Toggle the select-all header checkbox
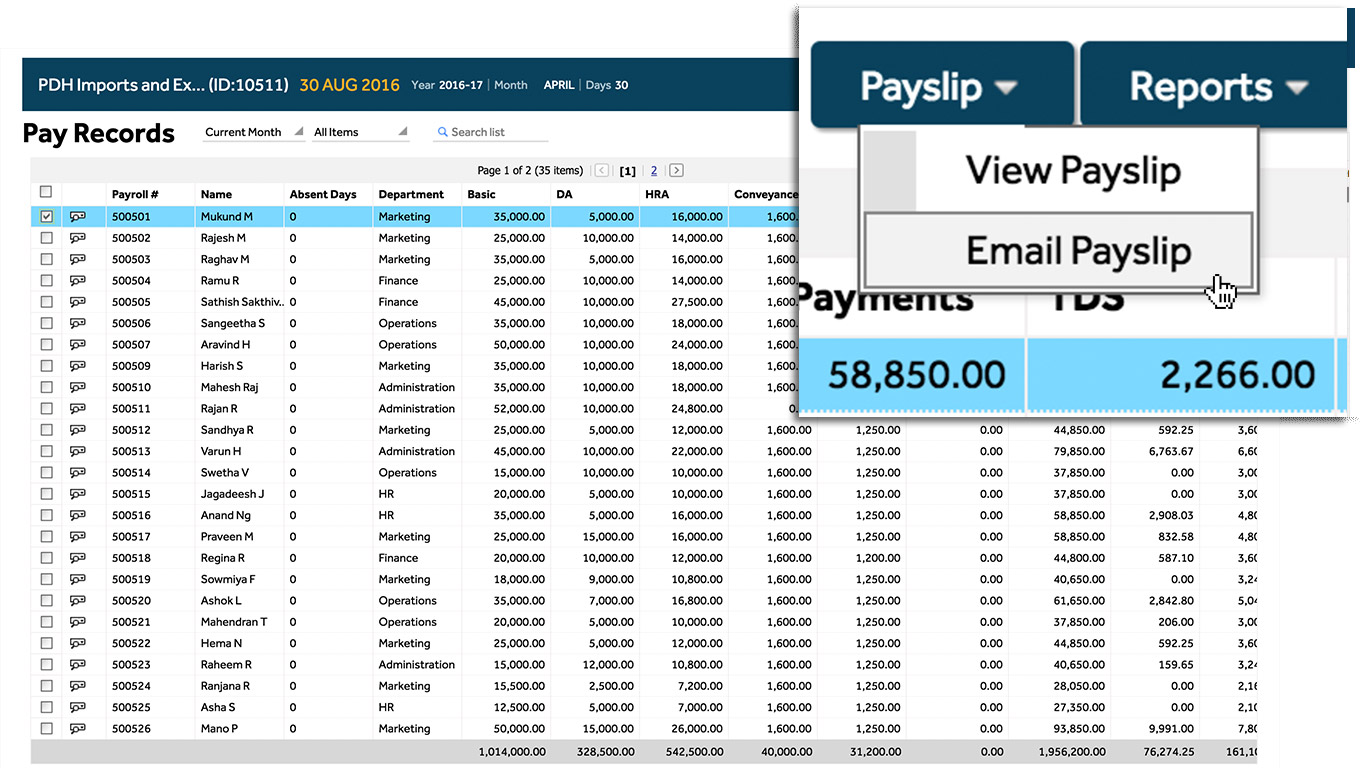 46,192
